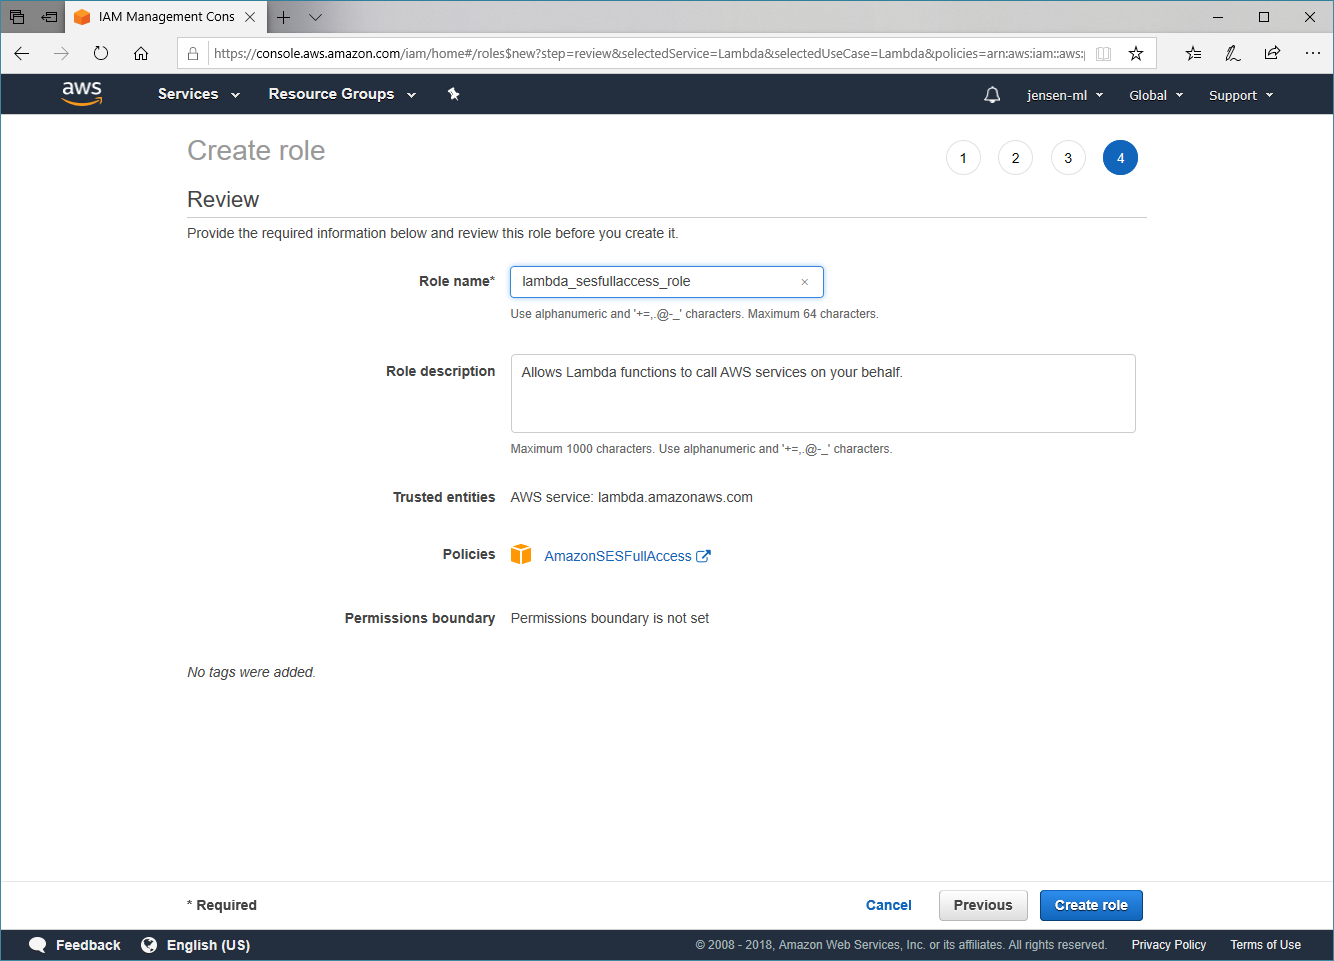The image size is (1334, 961).
Task: Open the Global region selector
Action: tap(1155, 95)
